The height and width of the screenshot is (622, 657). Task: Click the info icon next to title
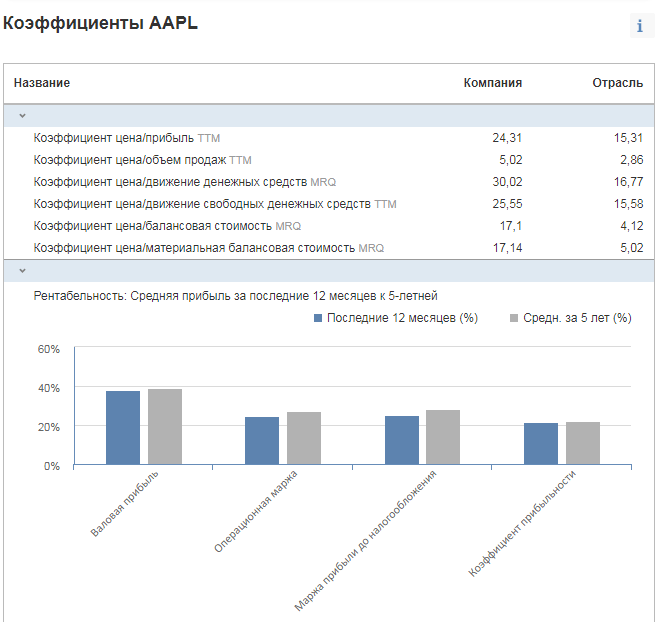coord(640,27)
